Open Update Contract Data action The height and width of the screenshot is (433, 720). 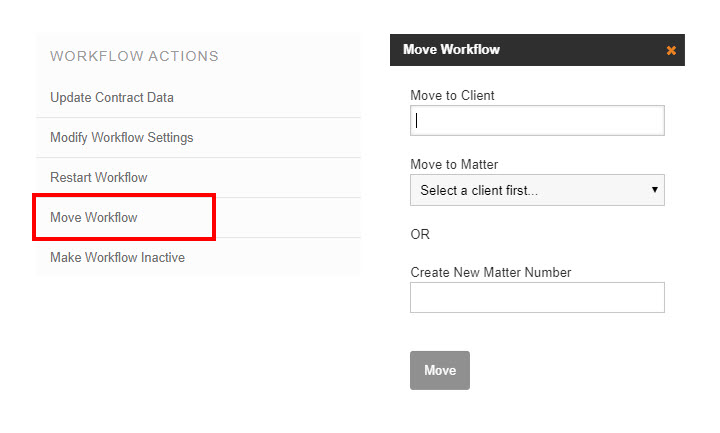(112, 98)
